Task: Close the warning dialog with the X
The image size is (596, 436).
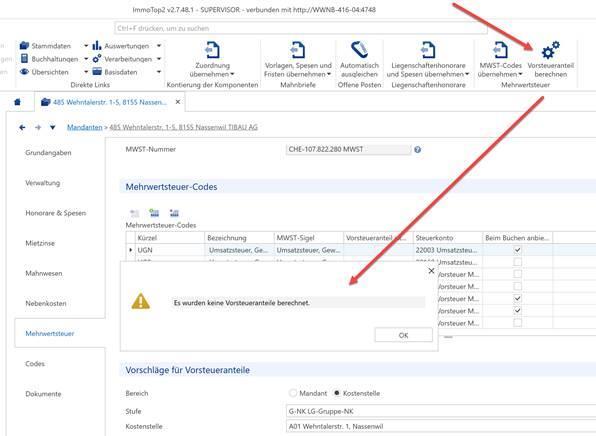Action: pos(431,271)
